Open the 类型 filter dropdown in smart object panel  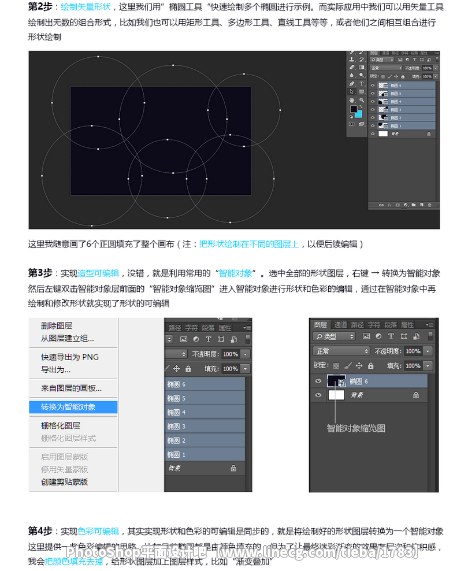point(334,336)
